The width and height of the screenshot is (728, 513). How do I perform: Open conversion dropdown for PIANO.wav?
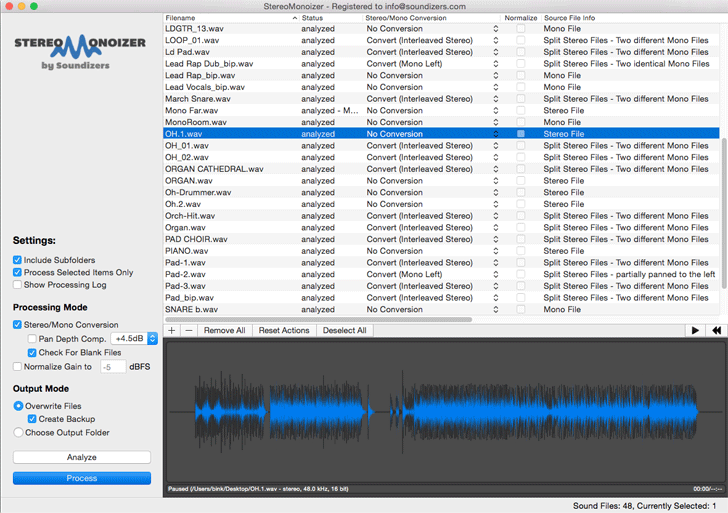(495, 251)
